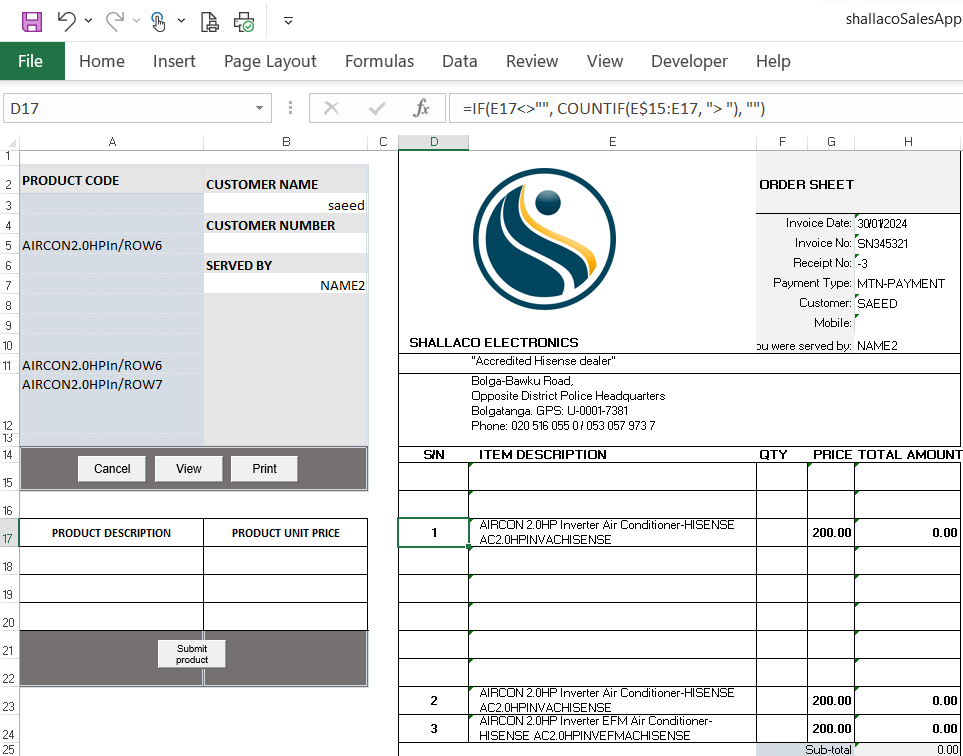Image resolution: width=963 pixels, height=756 pixels.
Task: Click the order sheet View button
Action: (x=189, y=469)
